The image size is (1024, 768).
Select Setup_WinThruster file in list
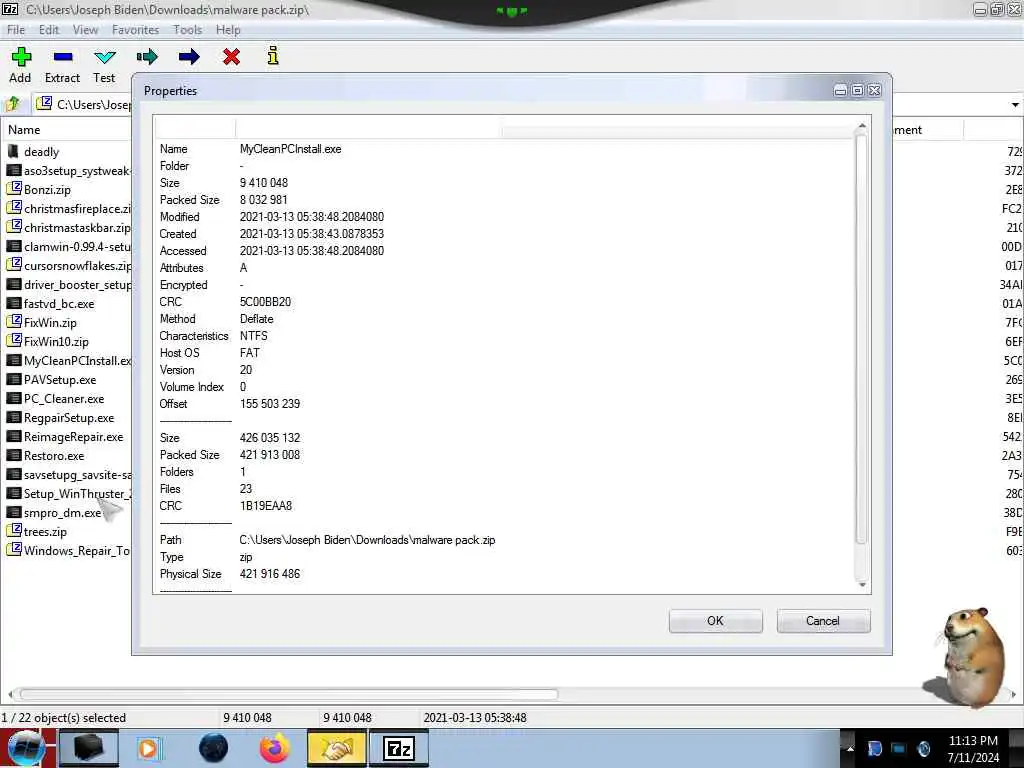[77, 494]
